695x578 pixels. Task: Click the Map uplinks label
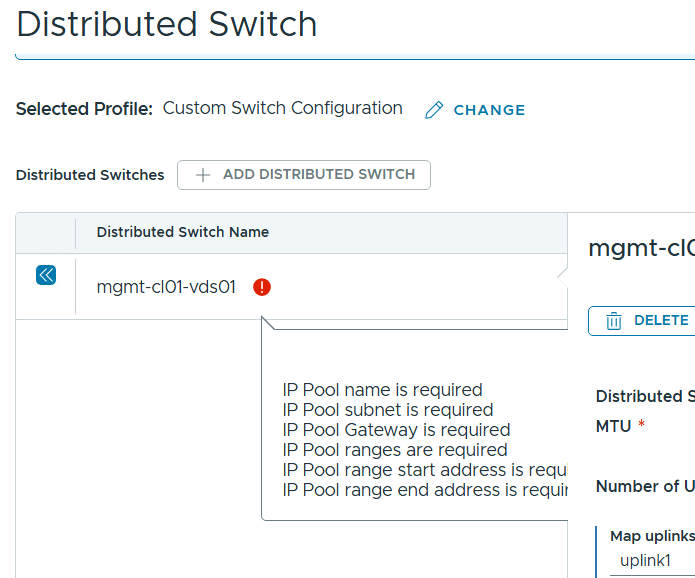(652, 536)
